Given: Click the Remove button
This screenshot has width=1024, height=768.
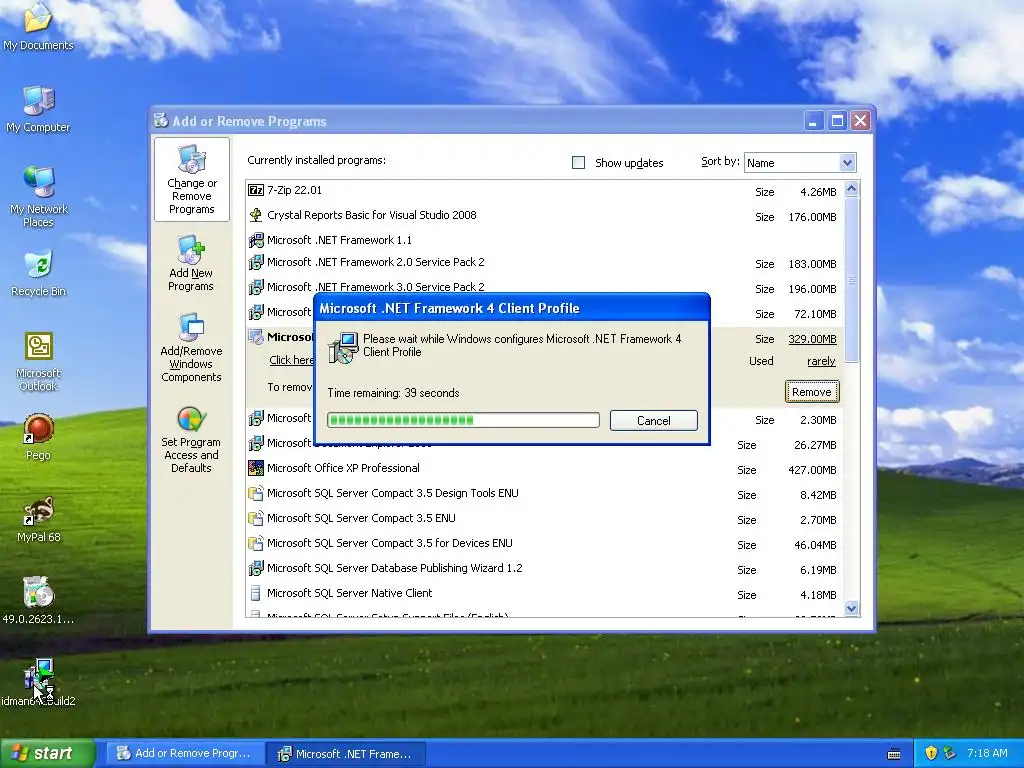Looking at the screenshot, I should 812,392.
